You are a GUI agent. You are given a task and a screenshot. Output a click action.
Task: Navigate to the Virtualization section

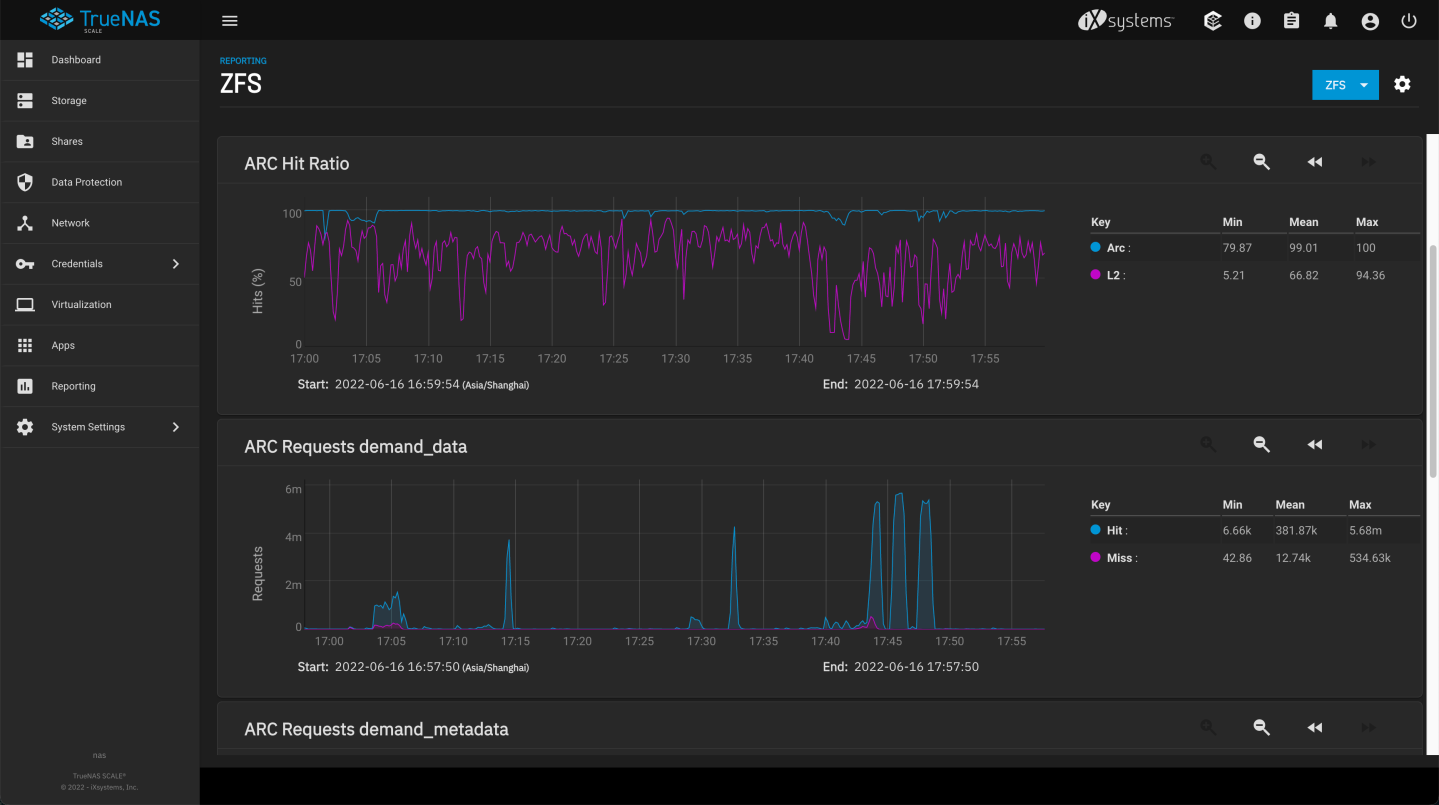pos(81,304)
